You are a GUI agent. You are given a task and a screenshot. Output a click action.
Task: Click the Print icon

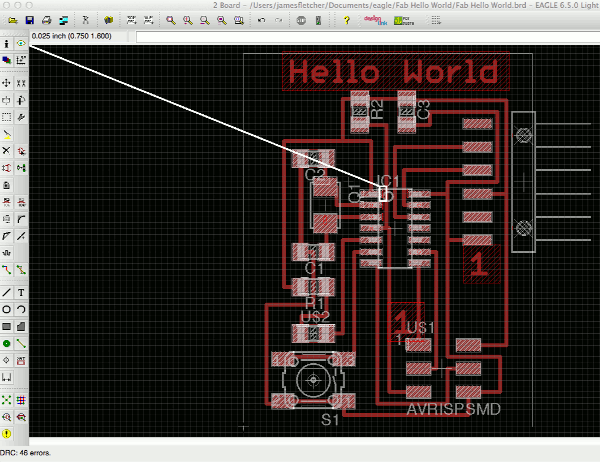pos(47,20)
